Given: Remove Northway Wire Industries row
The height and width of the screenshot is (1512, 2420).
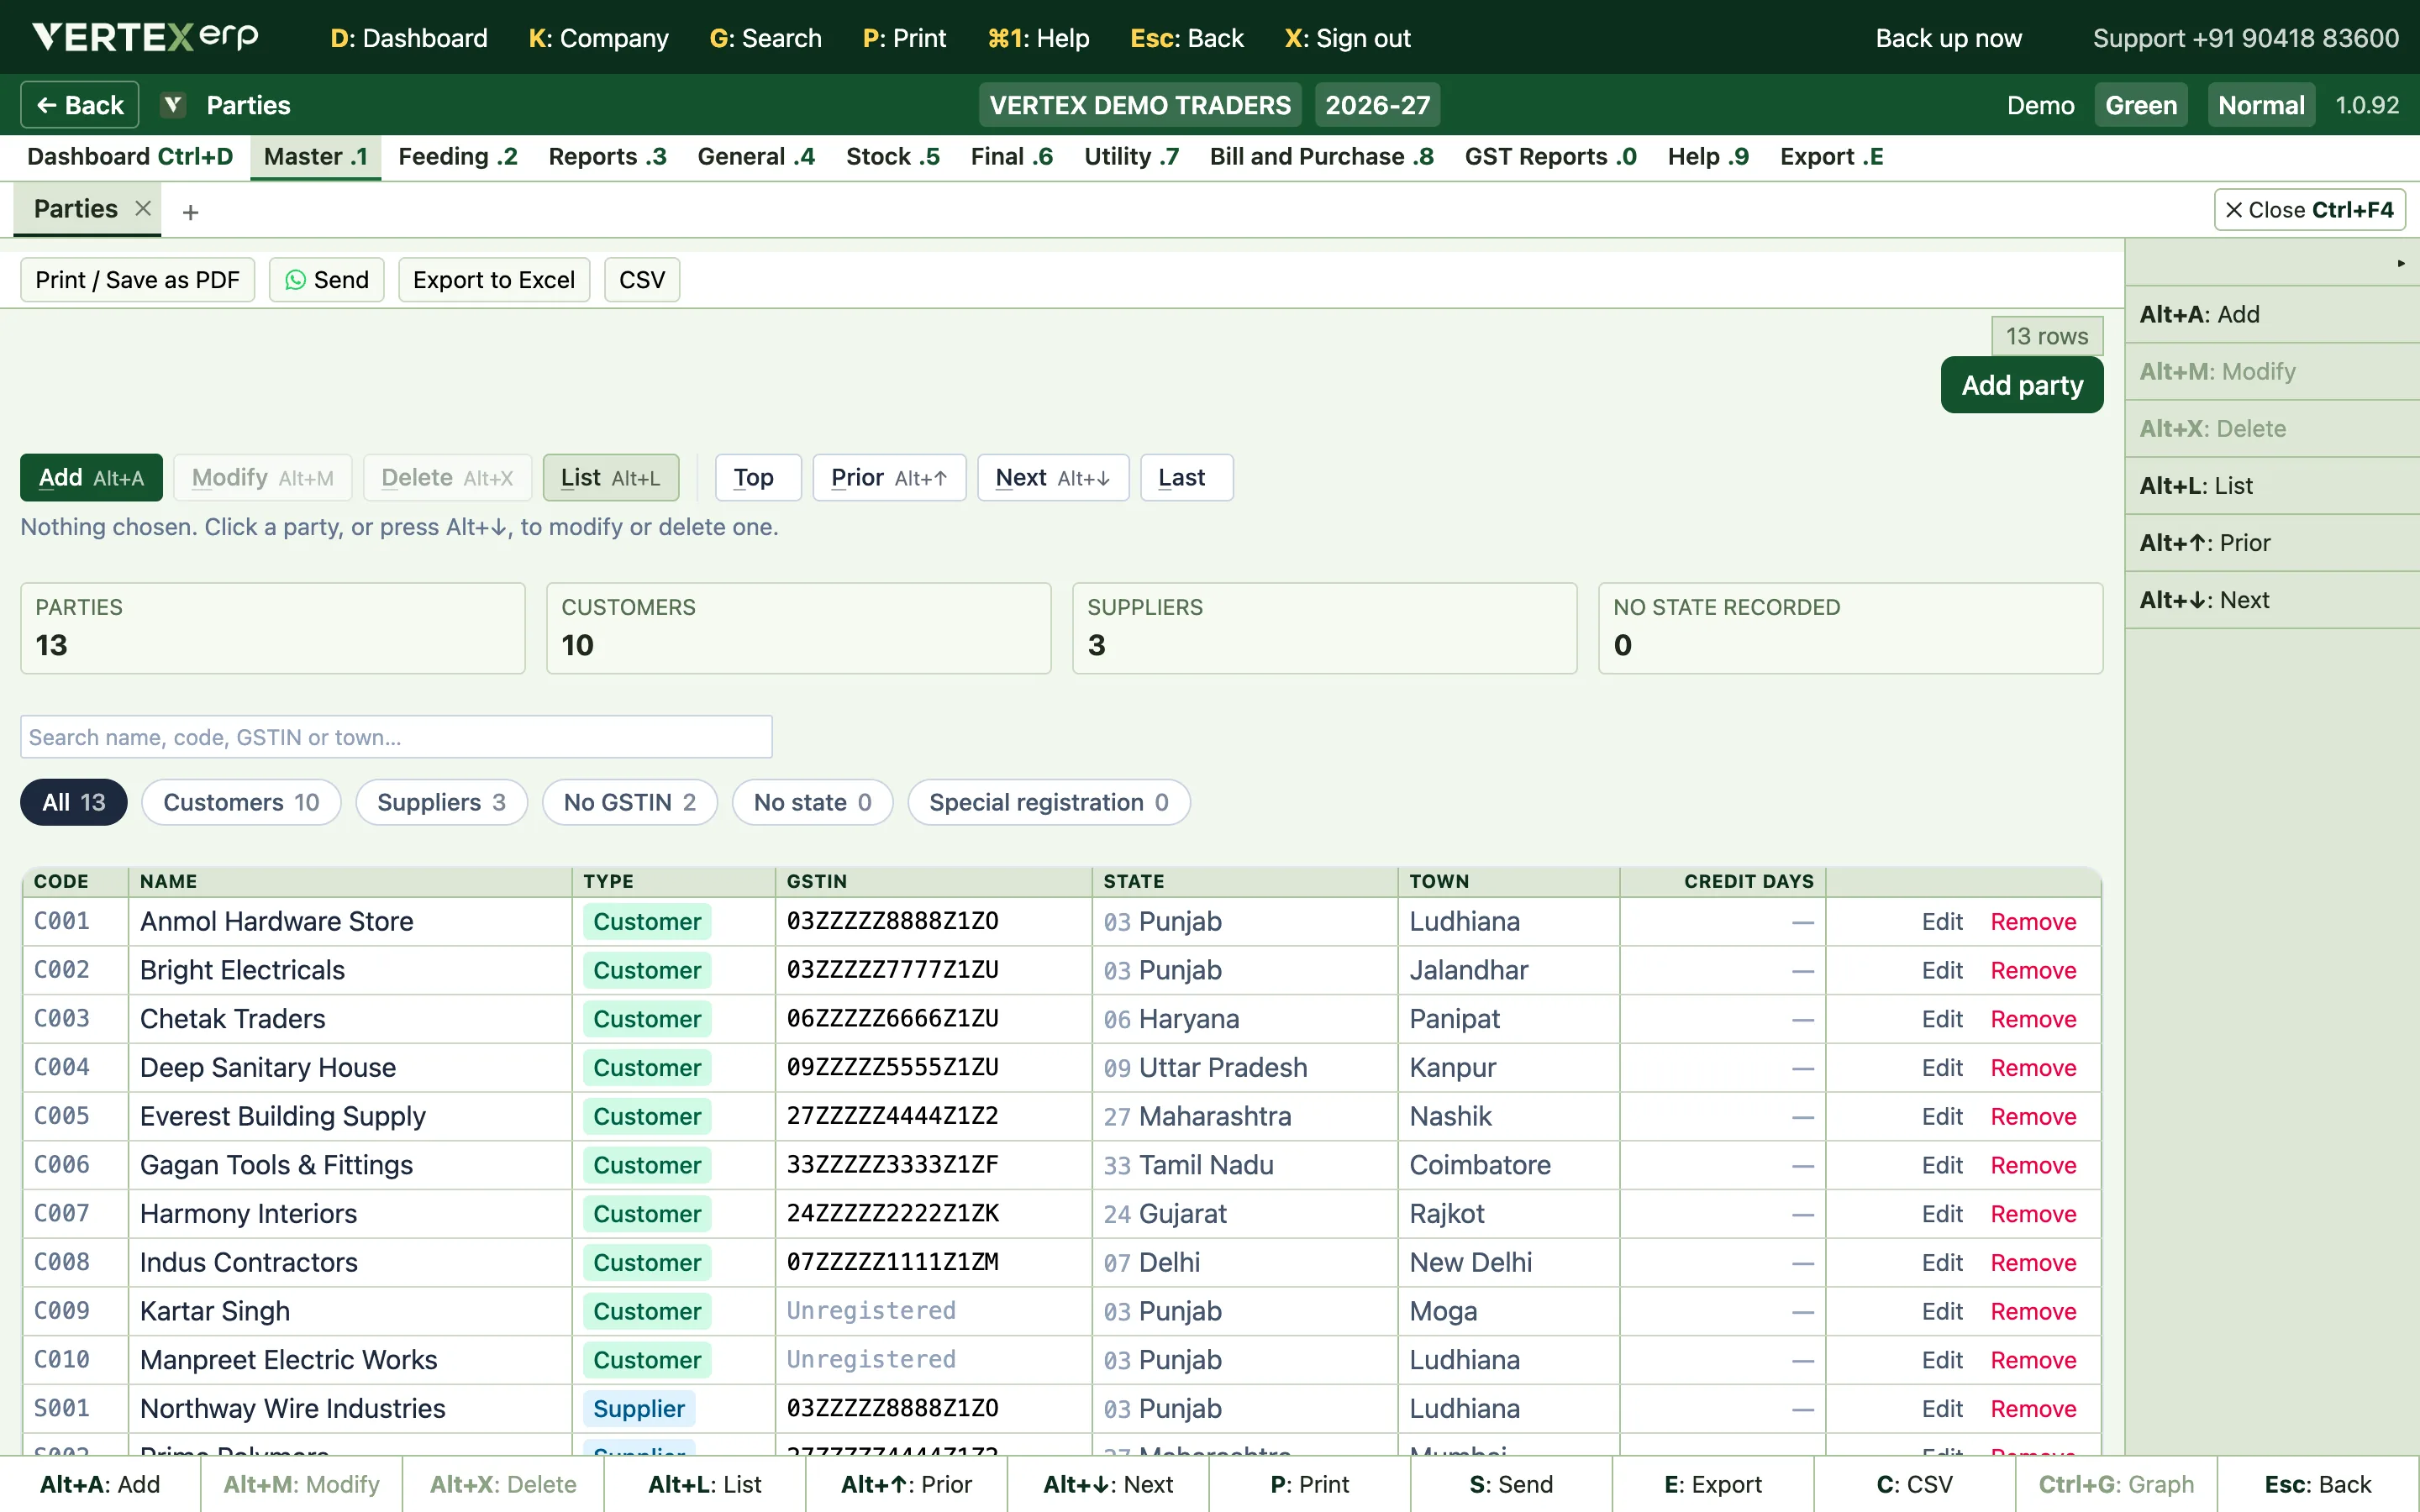Looking at the screenshot, I should 2033,1409.
